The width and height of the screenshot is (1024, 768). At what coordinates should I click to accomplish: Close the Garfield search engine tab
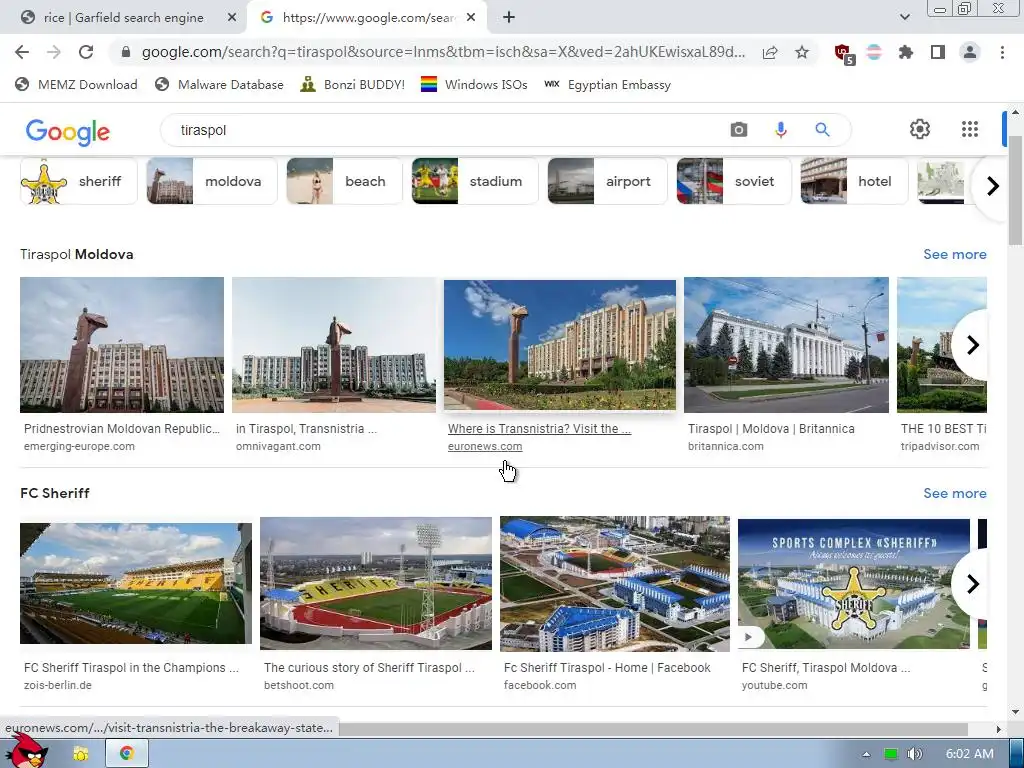(231, 18)
